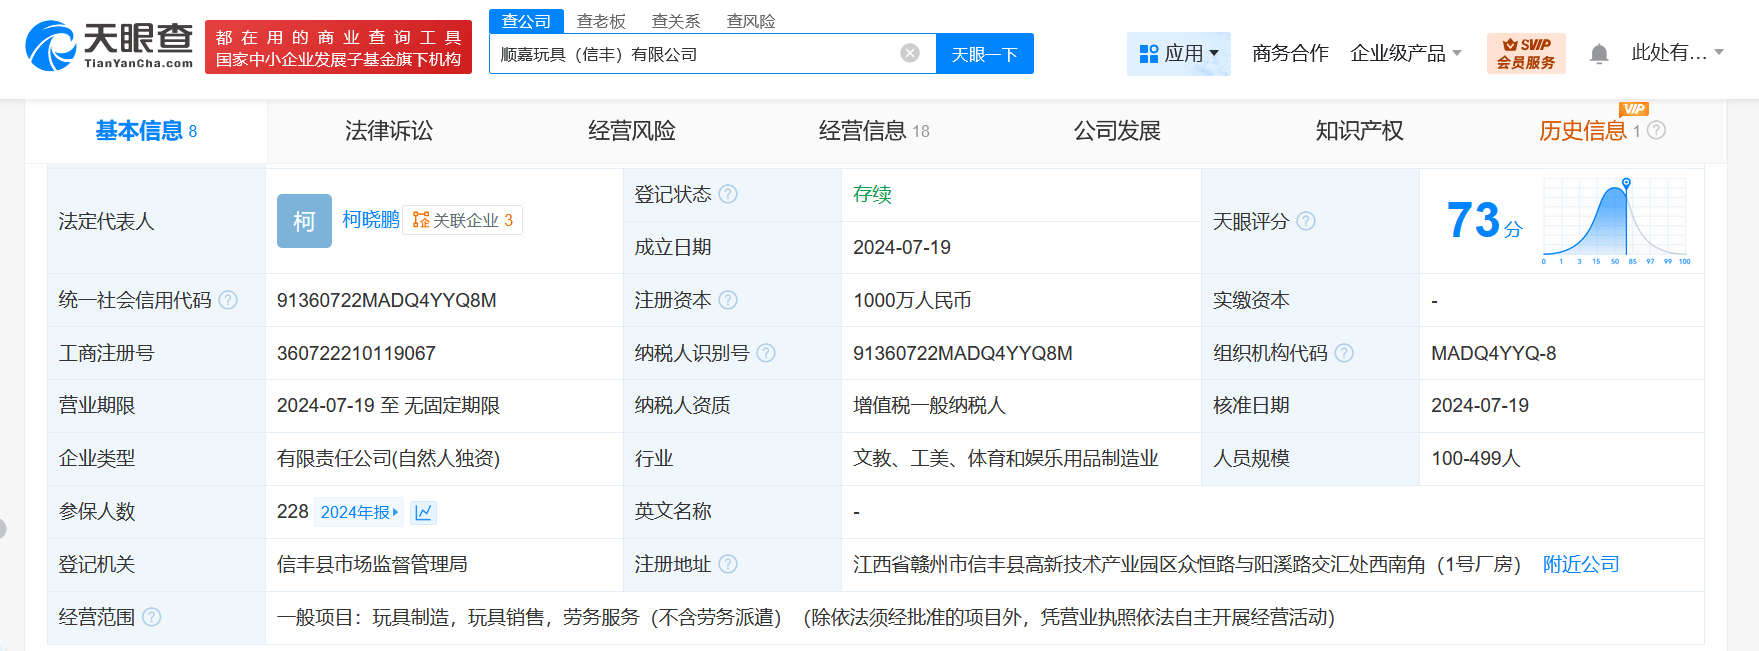Click the 100-499人 staff size value
This screenshot has width=1759, height=651.
(1476, 458)
